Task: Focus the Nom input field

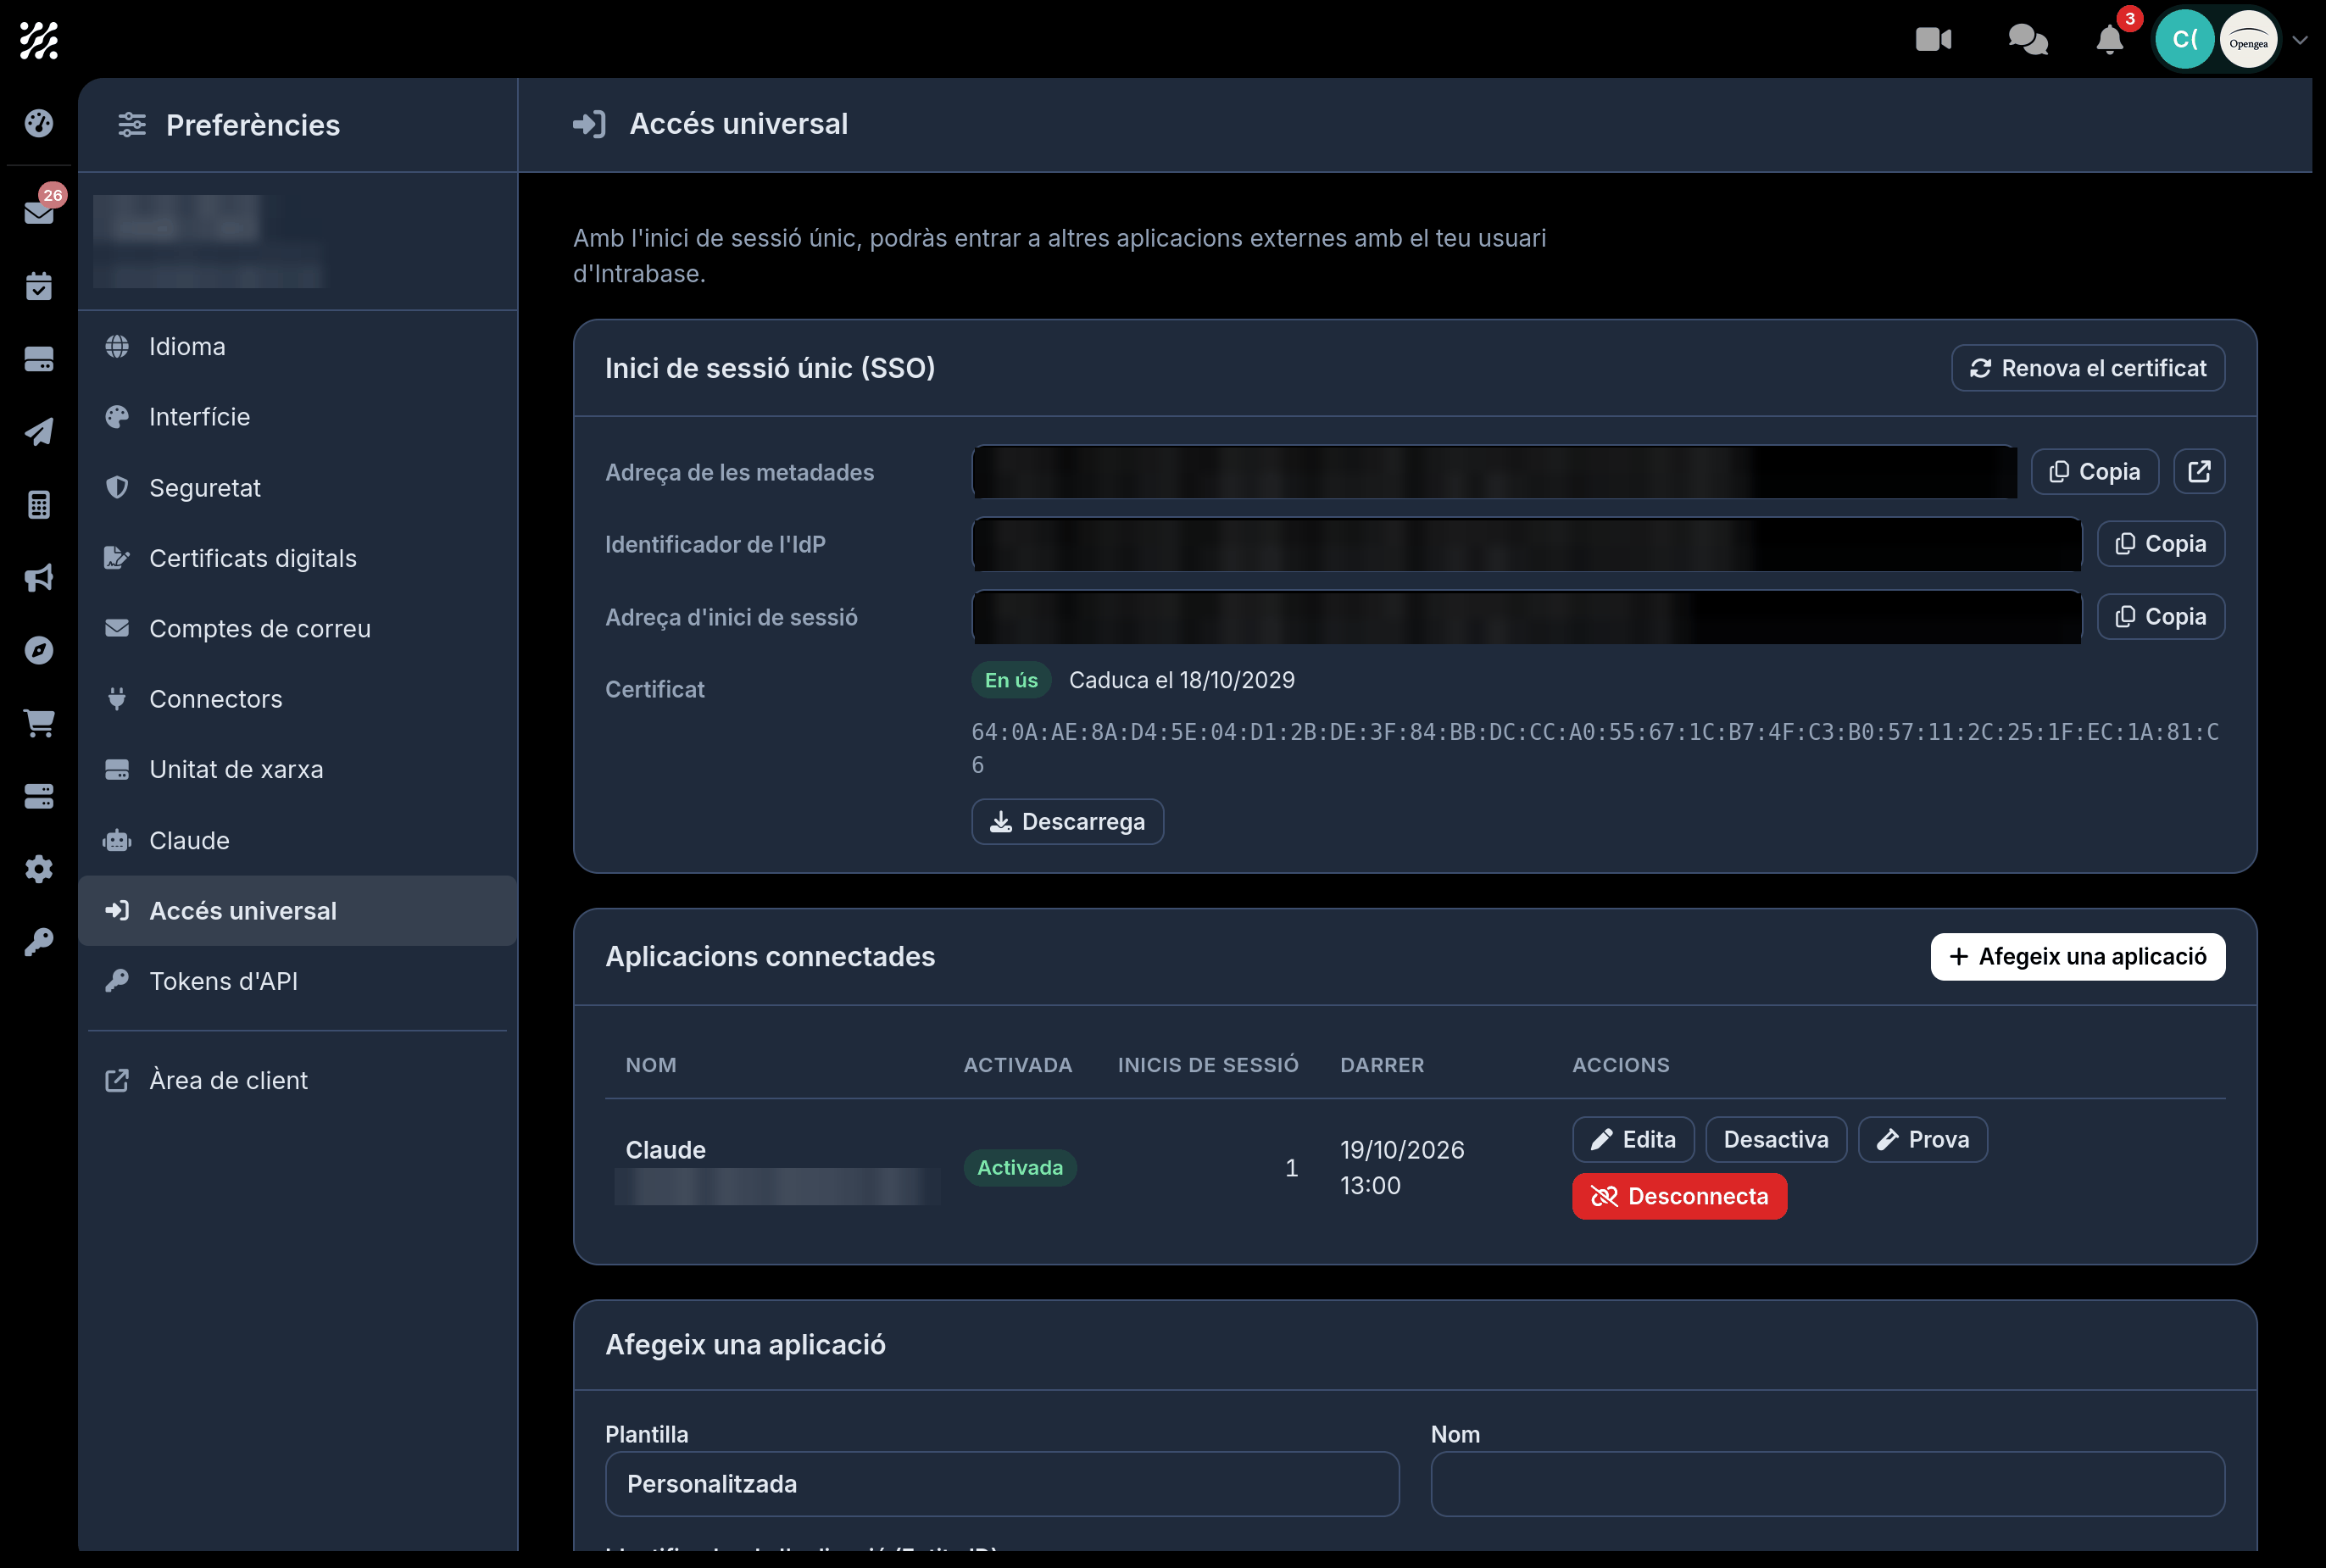Action: point(1827,1483)
